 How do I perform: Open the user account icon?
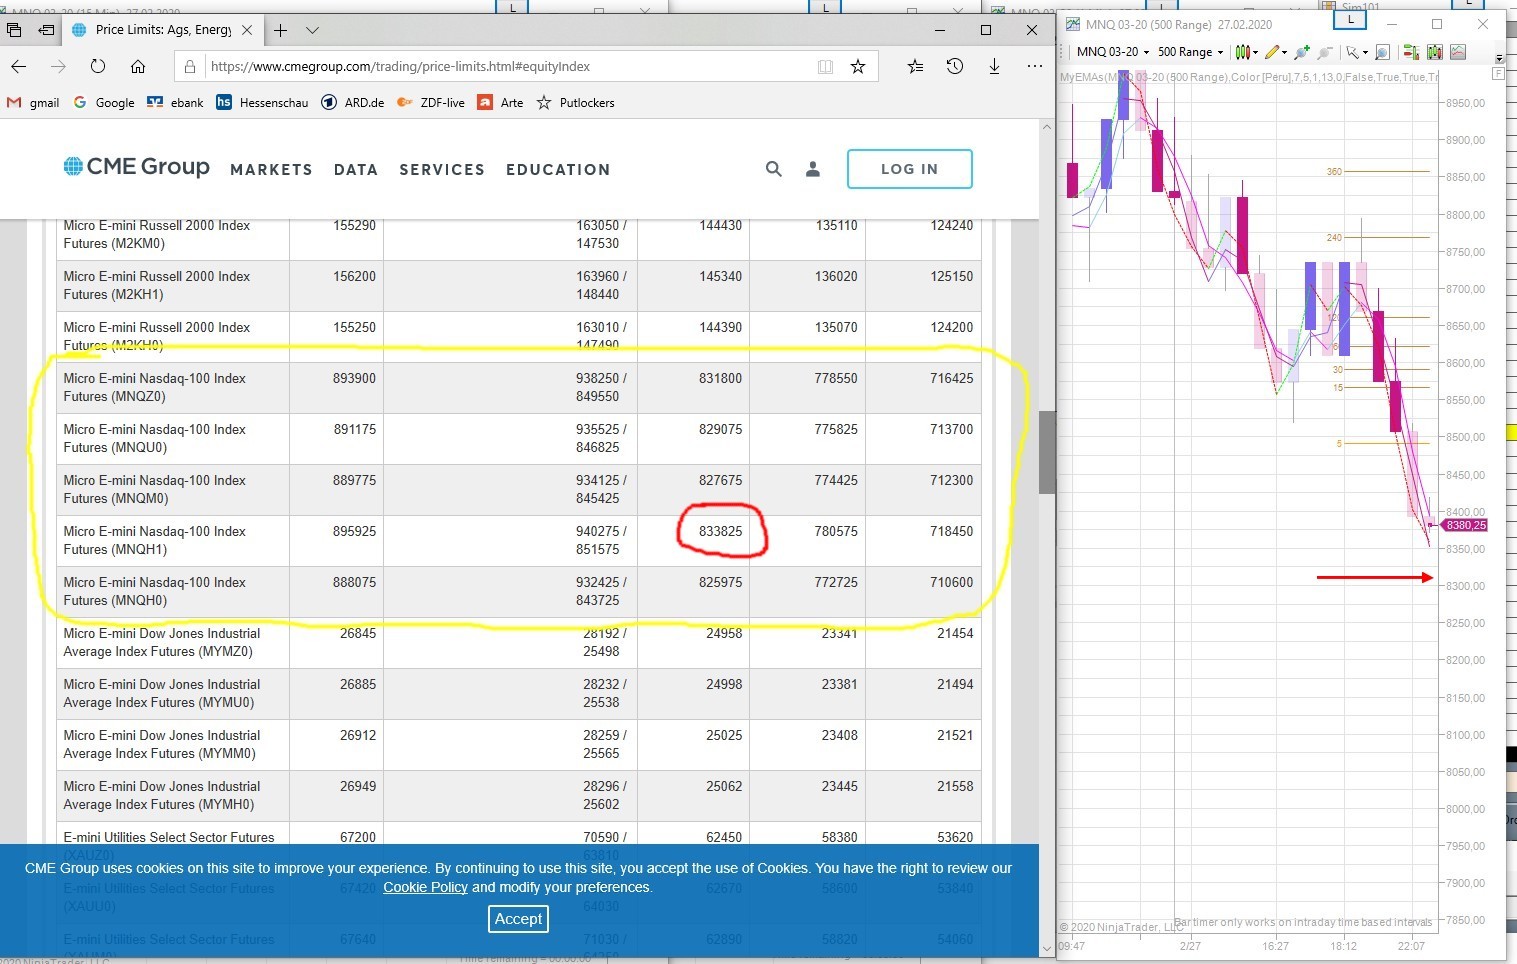click(x=813, y=169)
